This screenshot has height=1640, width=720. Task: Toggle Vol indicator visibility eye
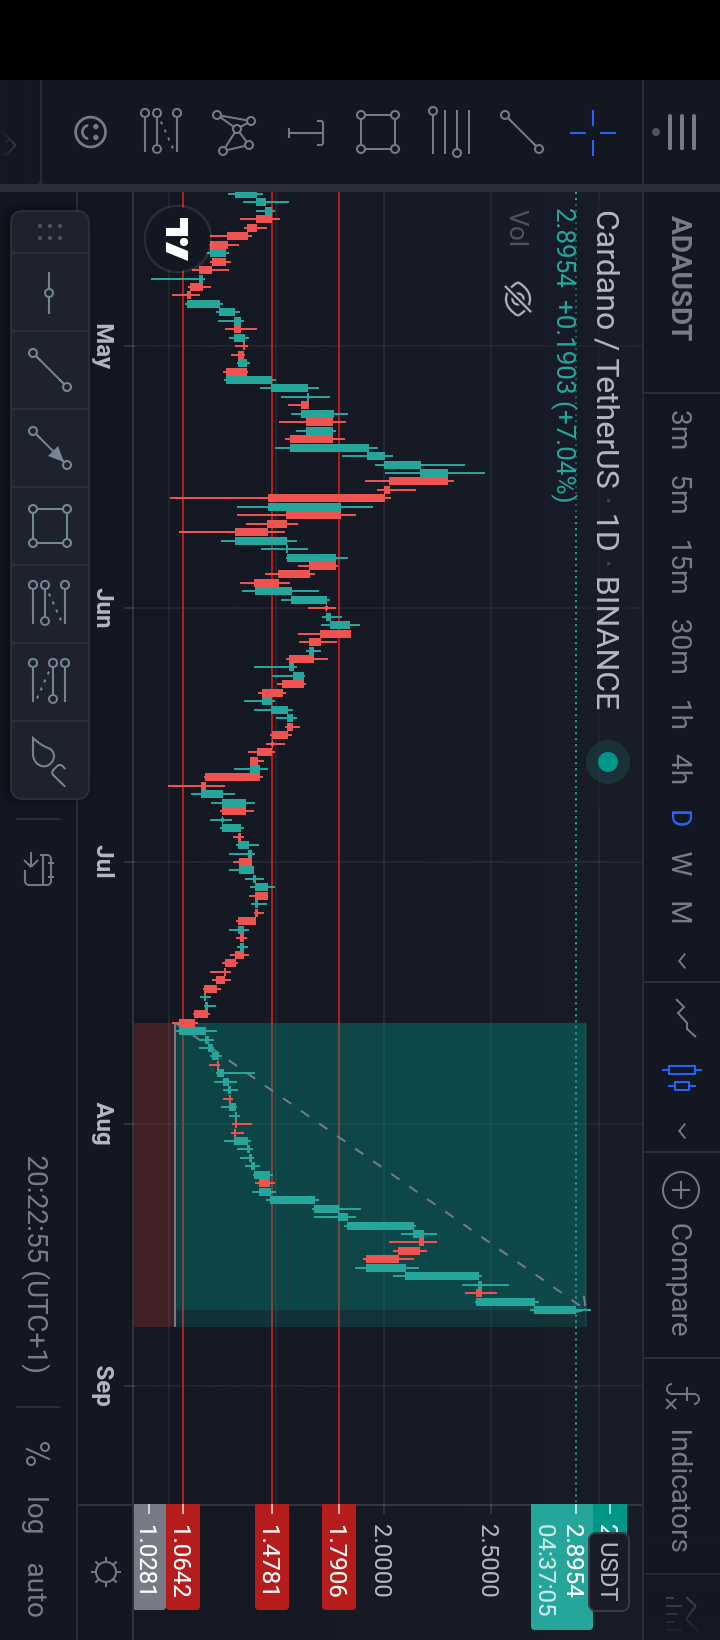(518, 298)
